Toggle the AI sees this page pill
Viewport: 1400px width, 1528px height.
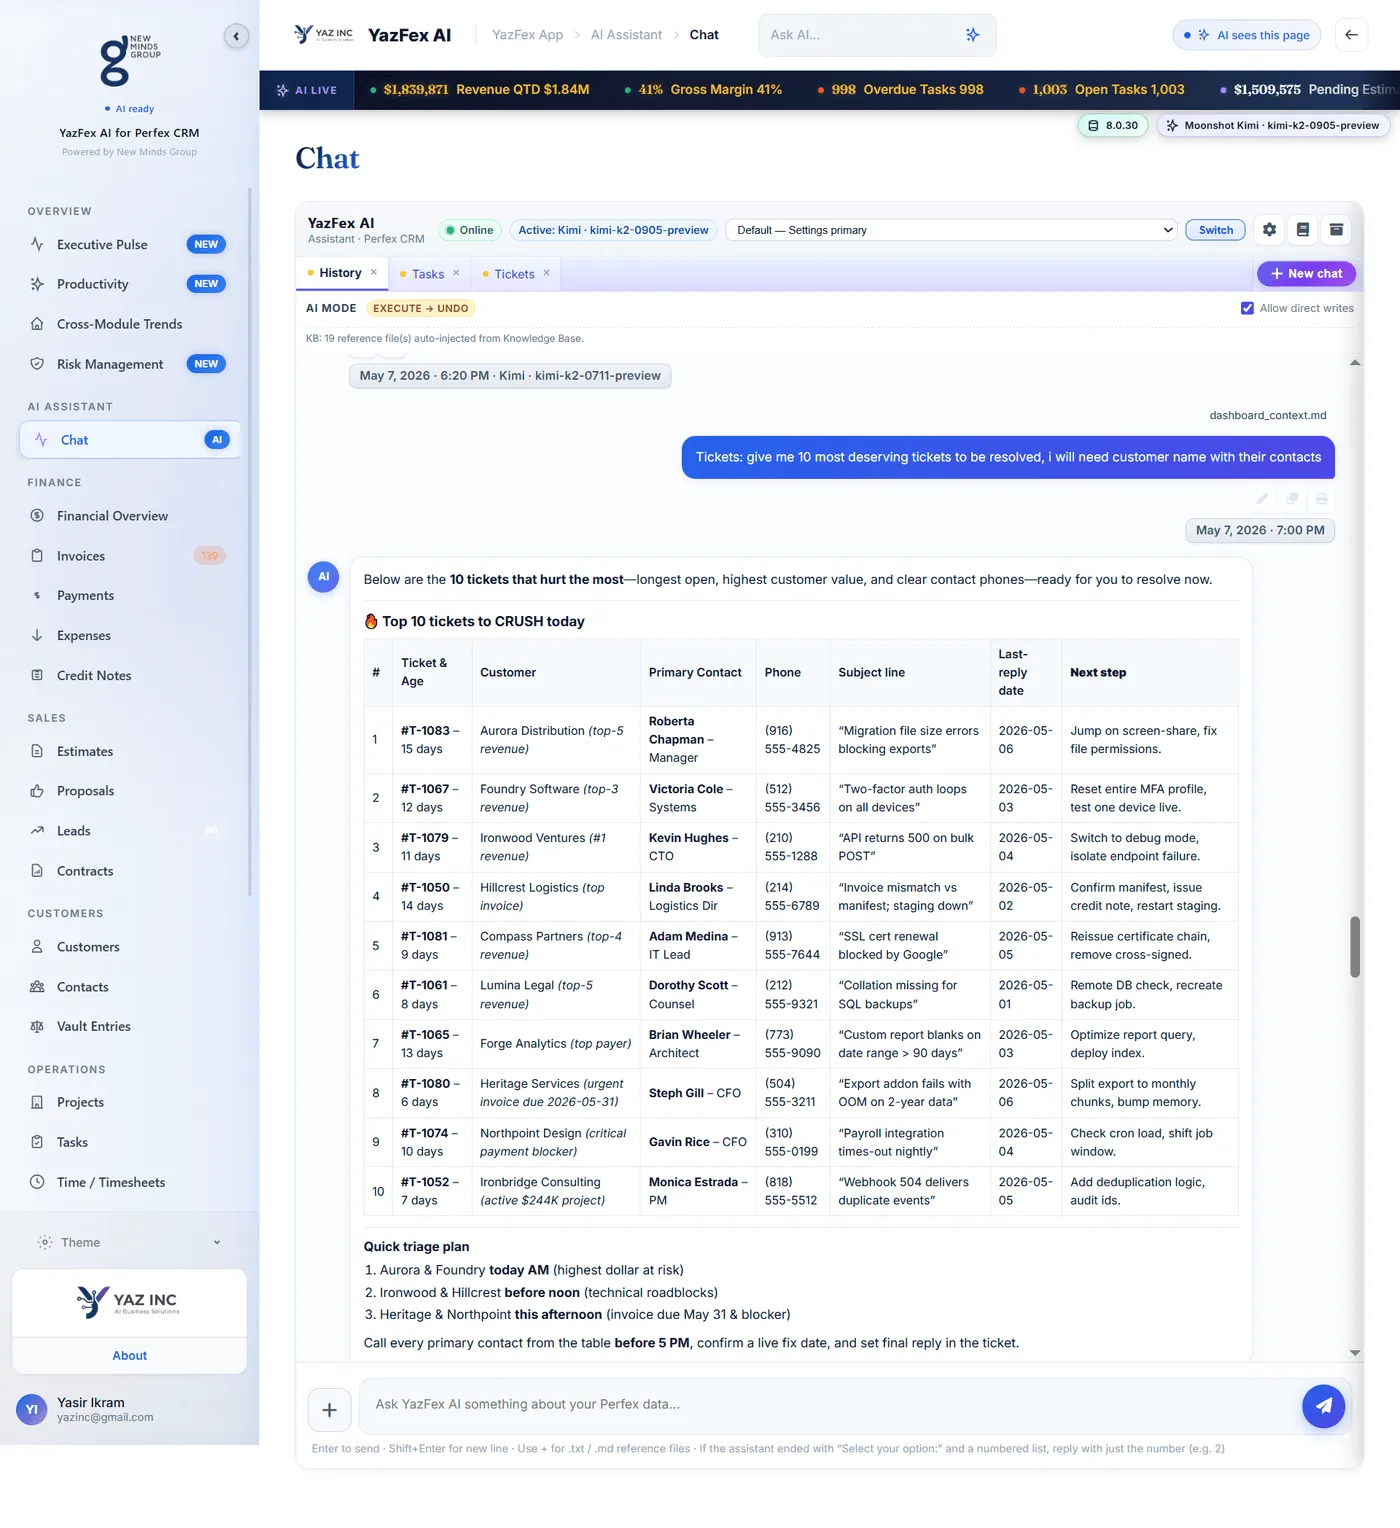point(1246,35)
